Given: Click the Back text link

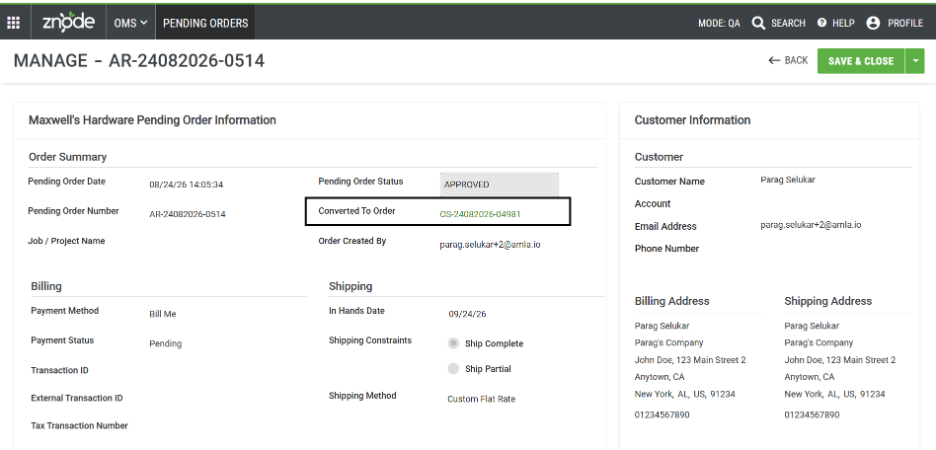Looking at the screenshot, I should tap(796, 60).
